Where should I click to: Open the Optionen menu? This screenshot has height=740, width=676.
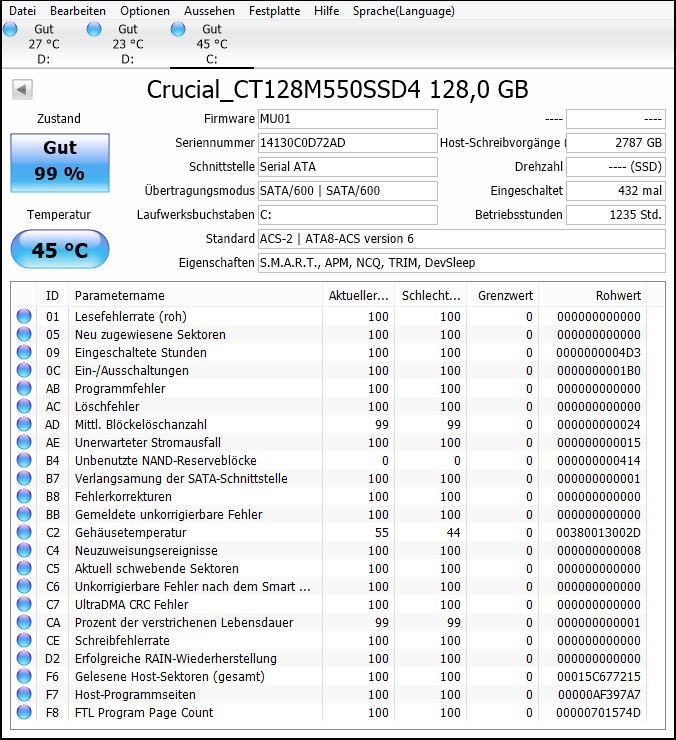(x=145, y=10)
